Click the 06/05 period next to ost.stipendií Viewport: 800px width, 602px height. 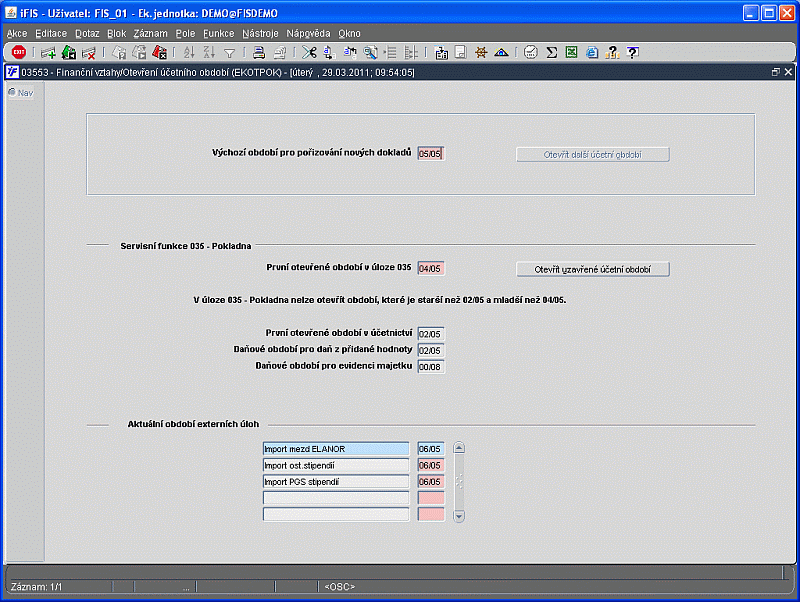(431, 465)
